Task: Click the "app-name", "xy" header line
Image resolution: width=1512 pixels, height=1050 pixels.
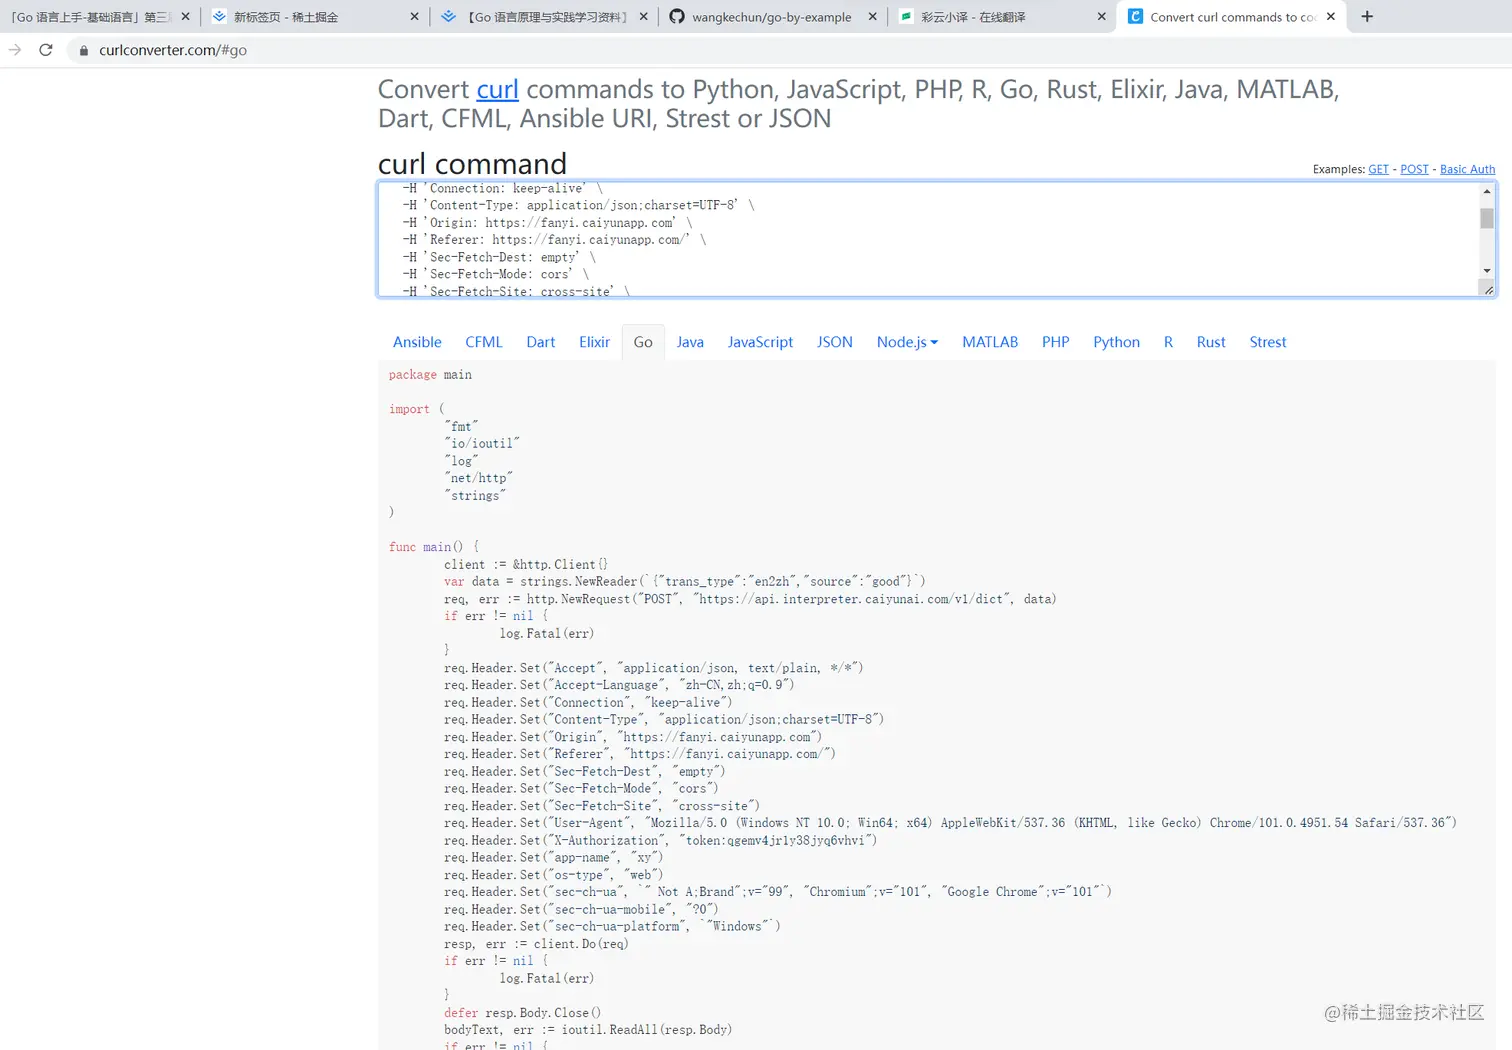Action: (553, 858)
